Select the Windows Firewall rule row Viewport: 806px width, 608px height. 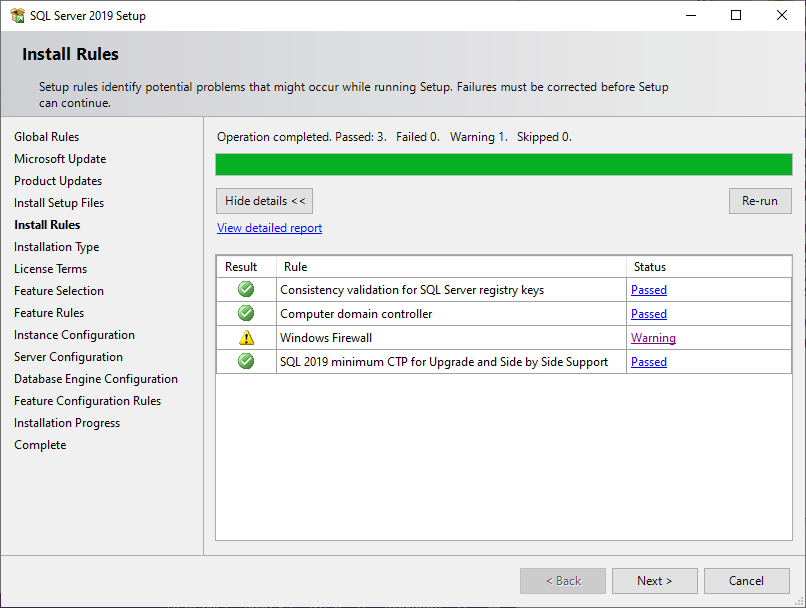pos(504,338)
